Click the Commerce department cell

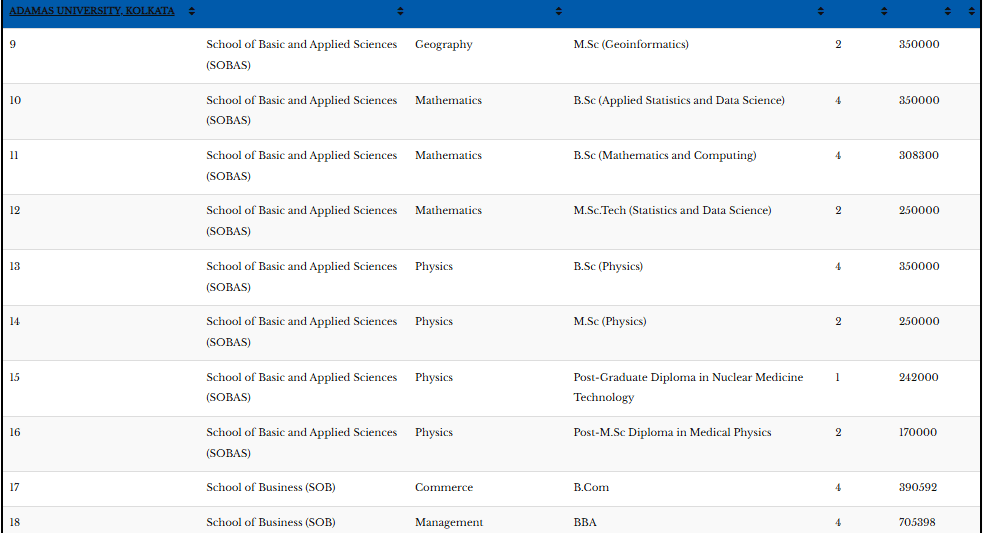point(443,488)
